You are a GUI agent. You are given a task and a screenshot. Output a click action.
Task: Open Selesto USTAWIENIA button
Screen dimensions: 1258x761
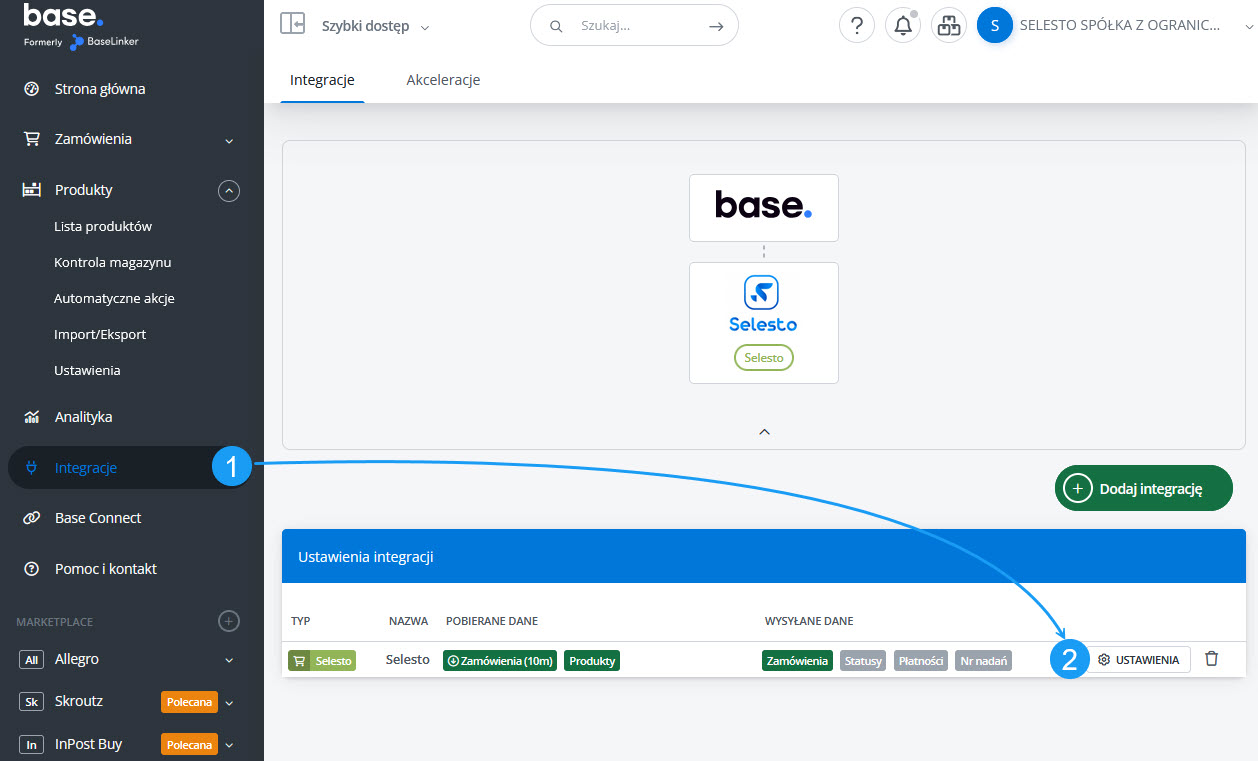click(1138, 660)
